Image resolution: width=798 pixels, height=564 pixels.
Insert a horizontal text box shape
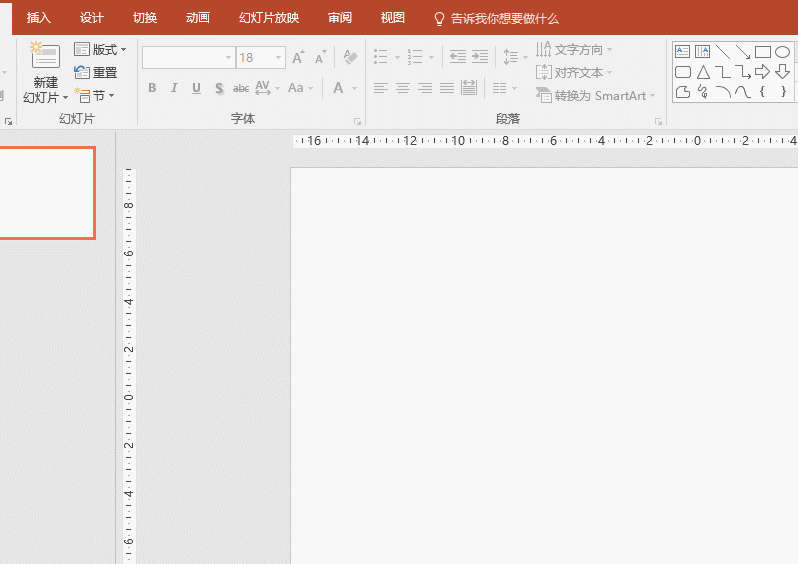point(683,52)
